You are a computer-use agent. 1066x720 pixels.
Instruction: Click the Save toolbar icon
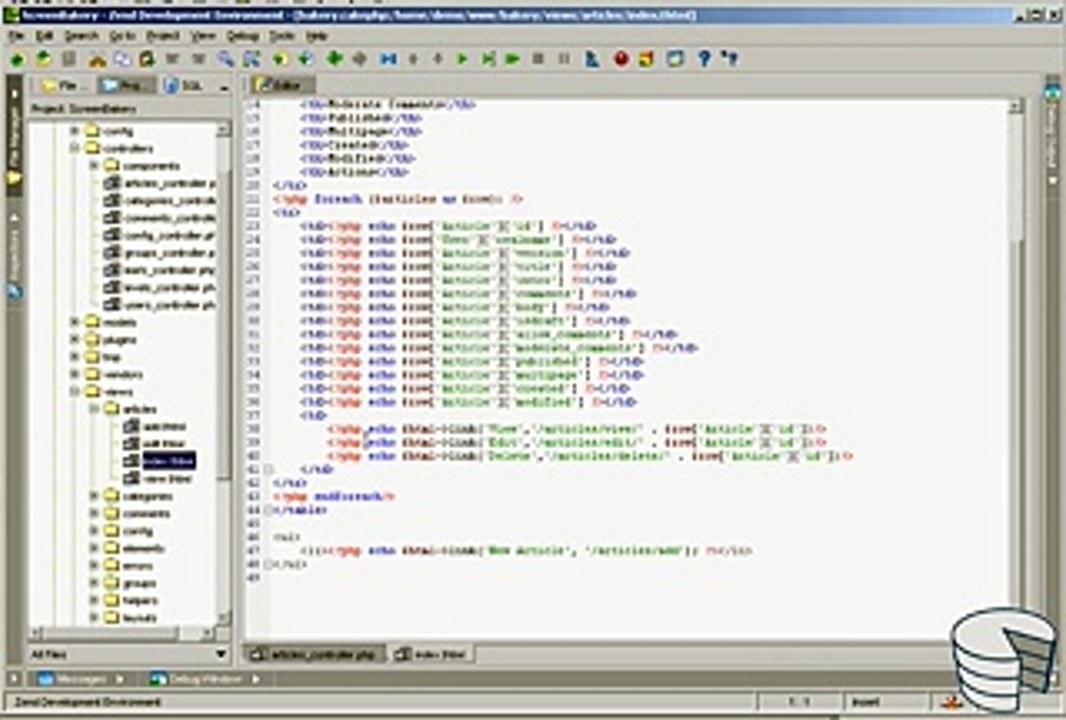[x=69, y=59]
